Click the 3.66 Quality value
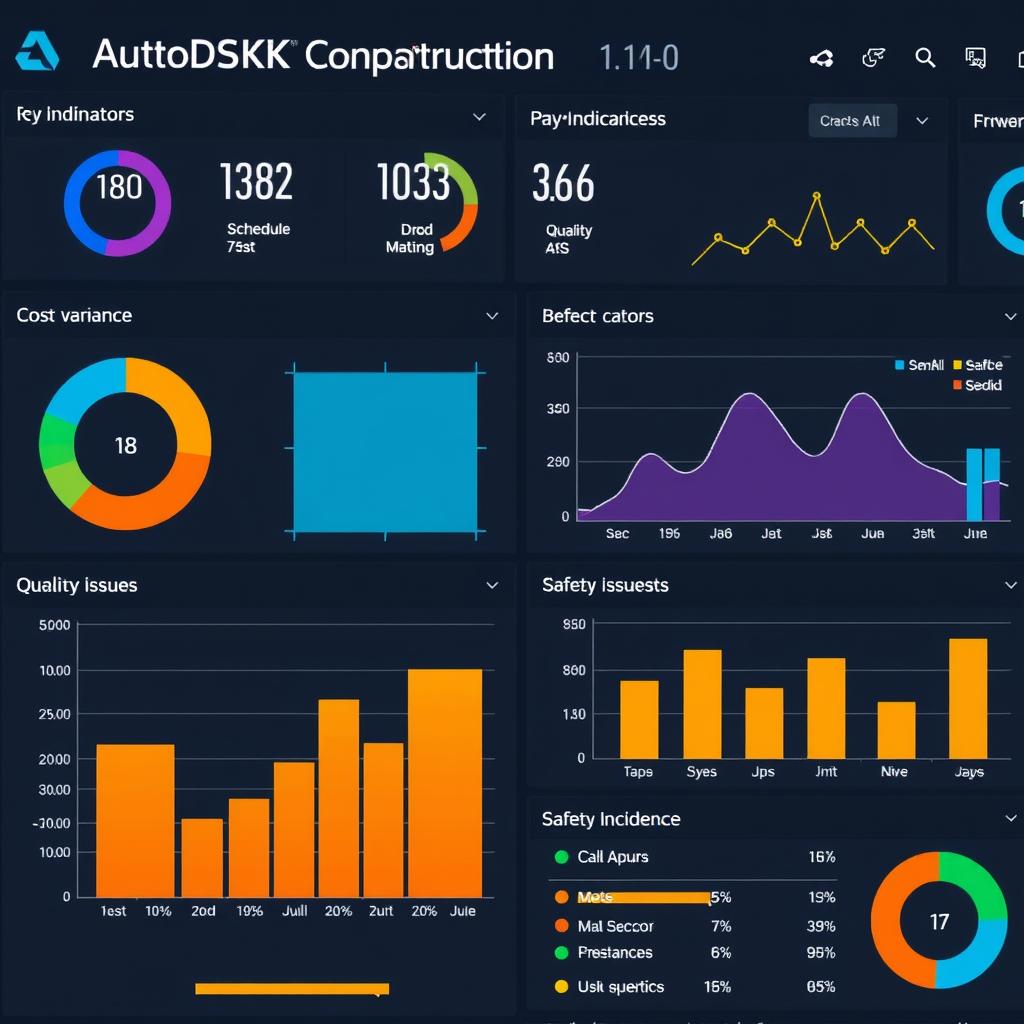 (x=563, y=183)
